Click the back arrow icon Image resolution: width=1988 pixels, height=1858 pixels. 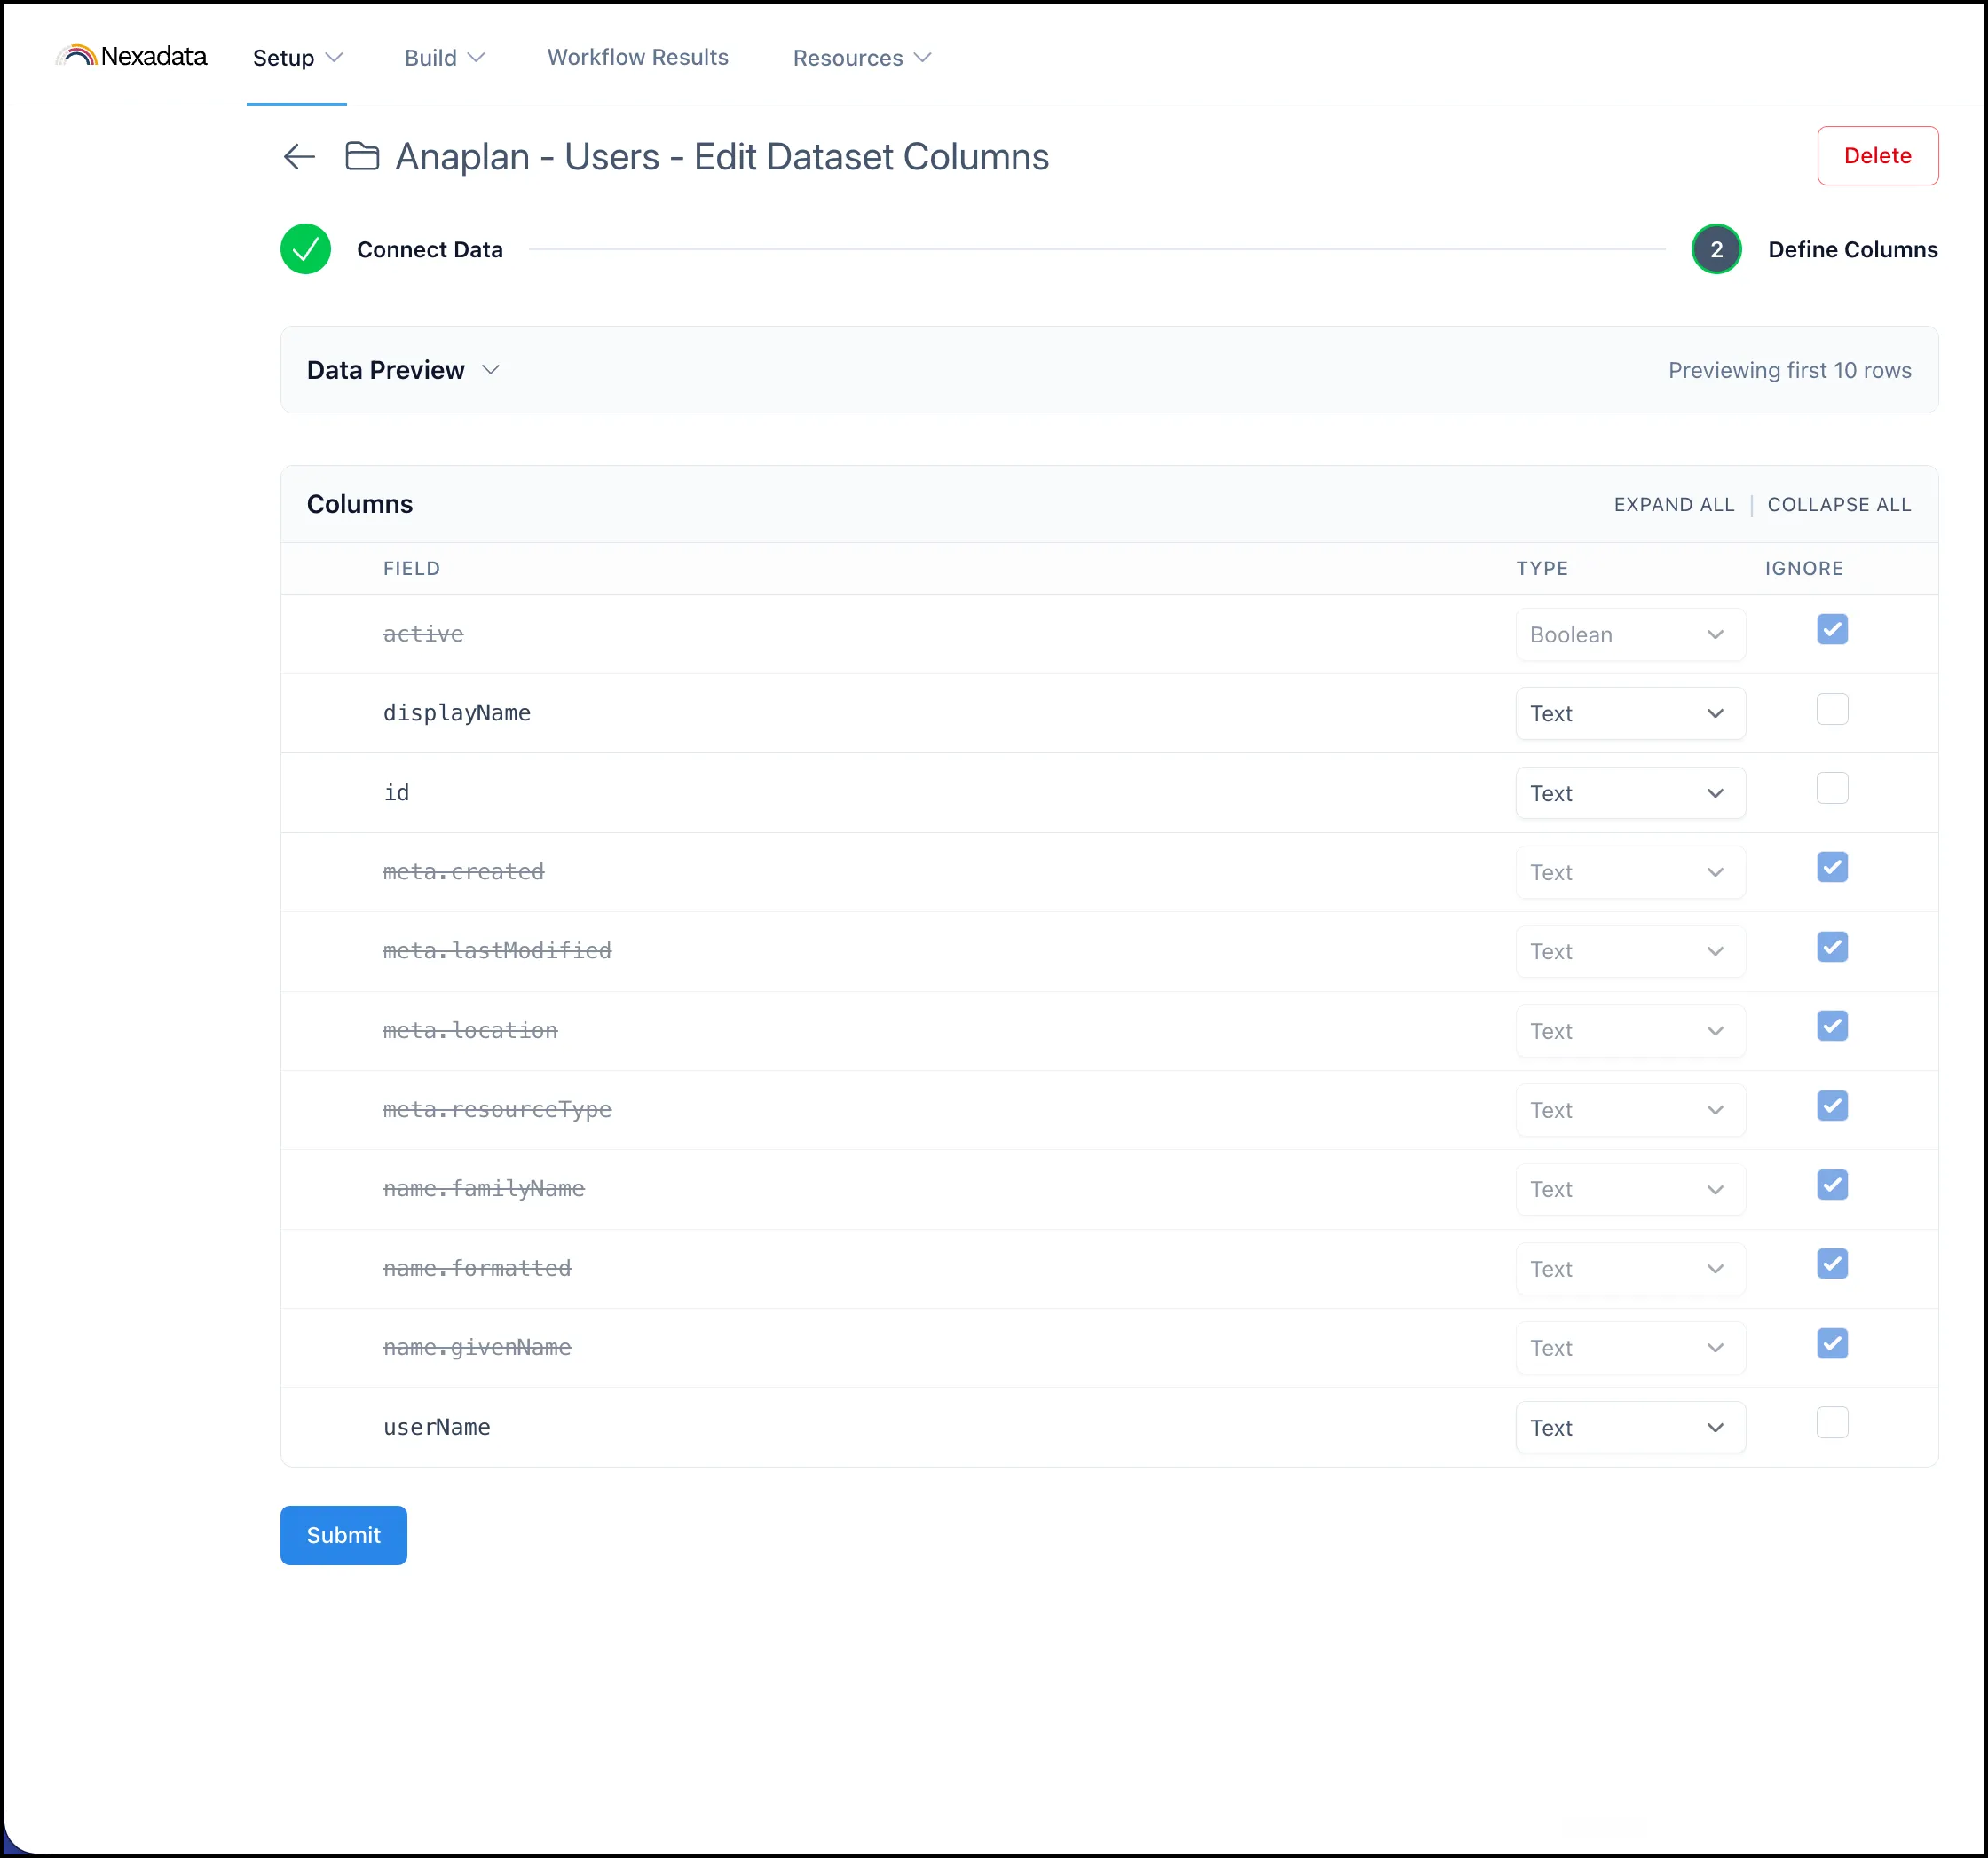(x=299, y=157)
